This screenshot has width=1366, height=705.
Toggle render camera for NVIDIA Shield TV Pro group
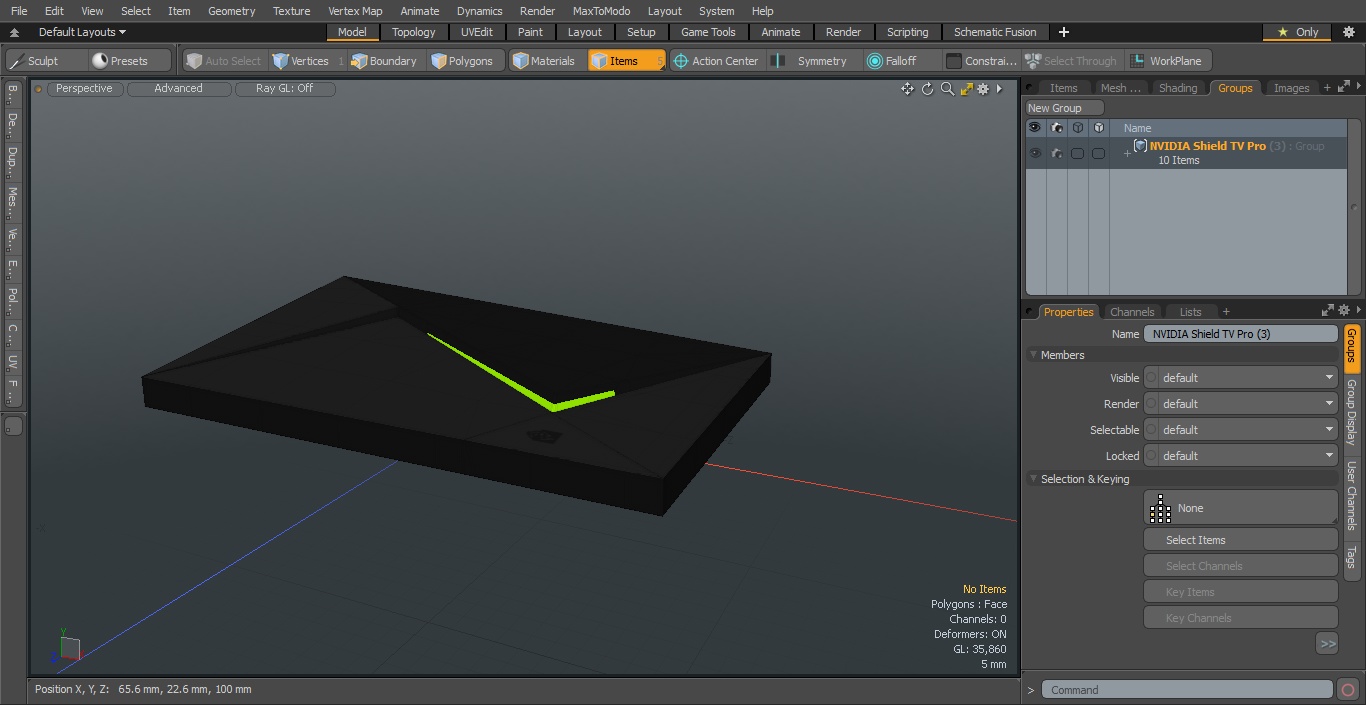(x=1056, y=153)
